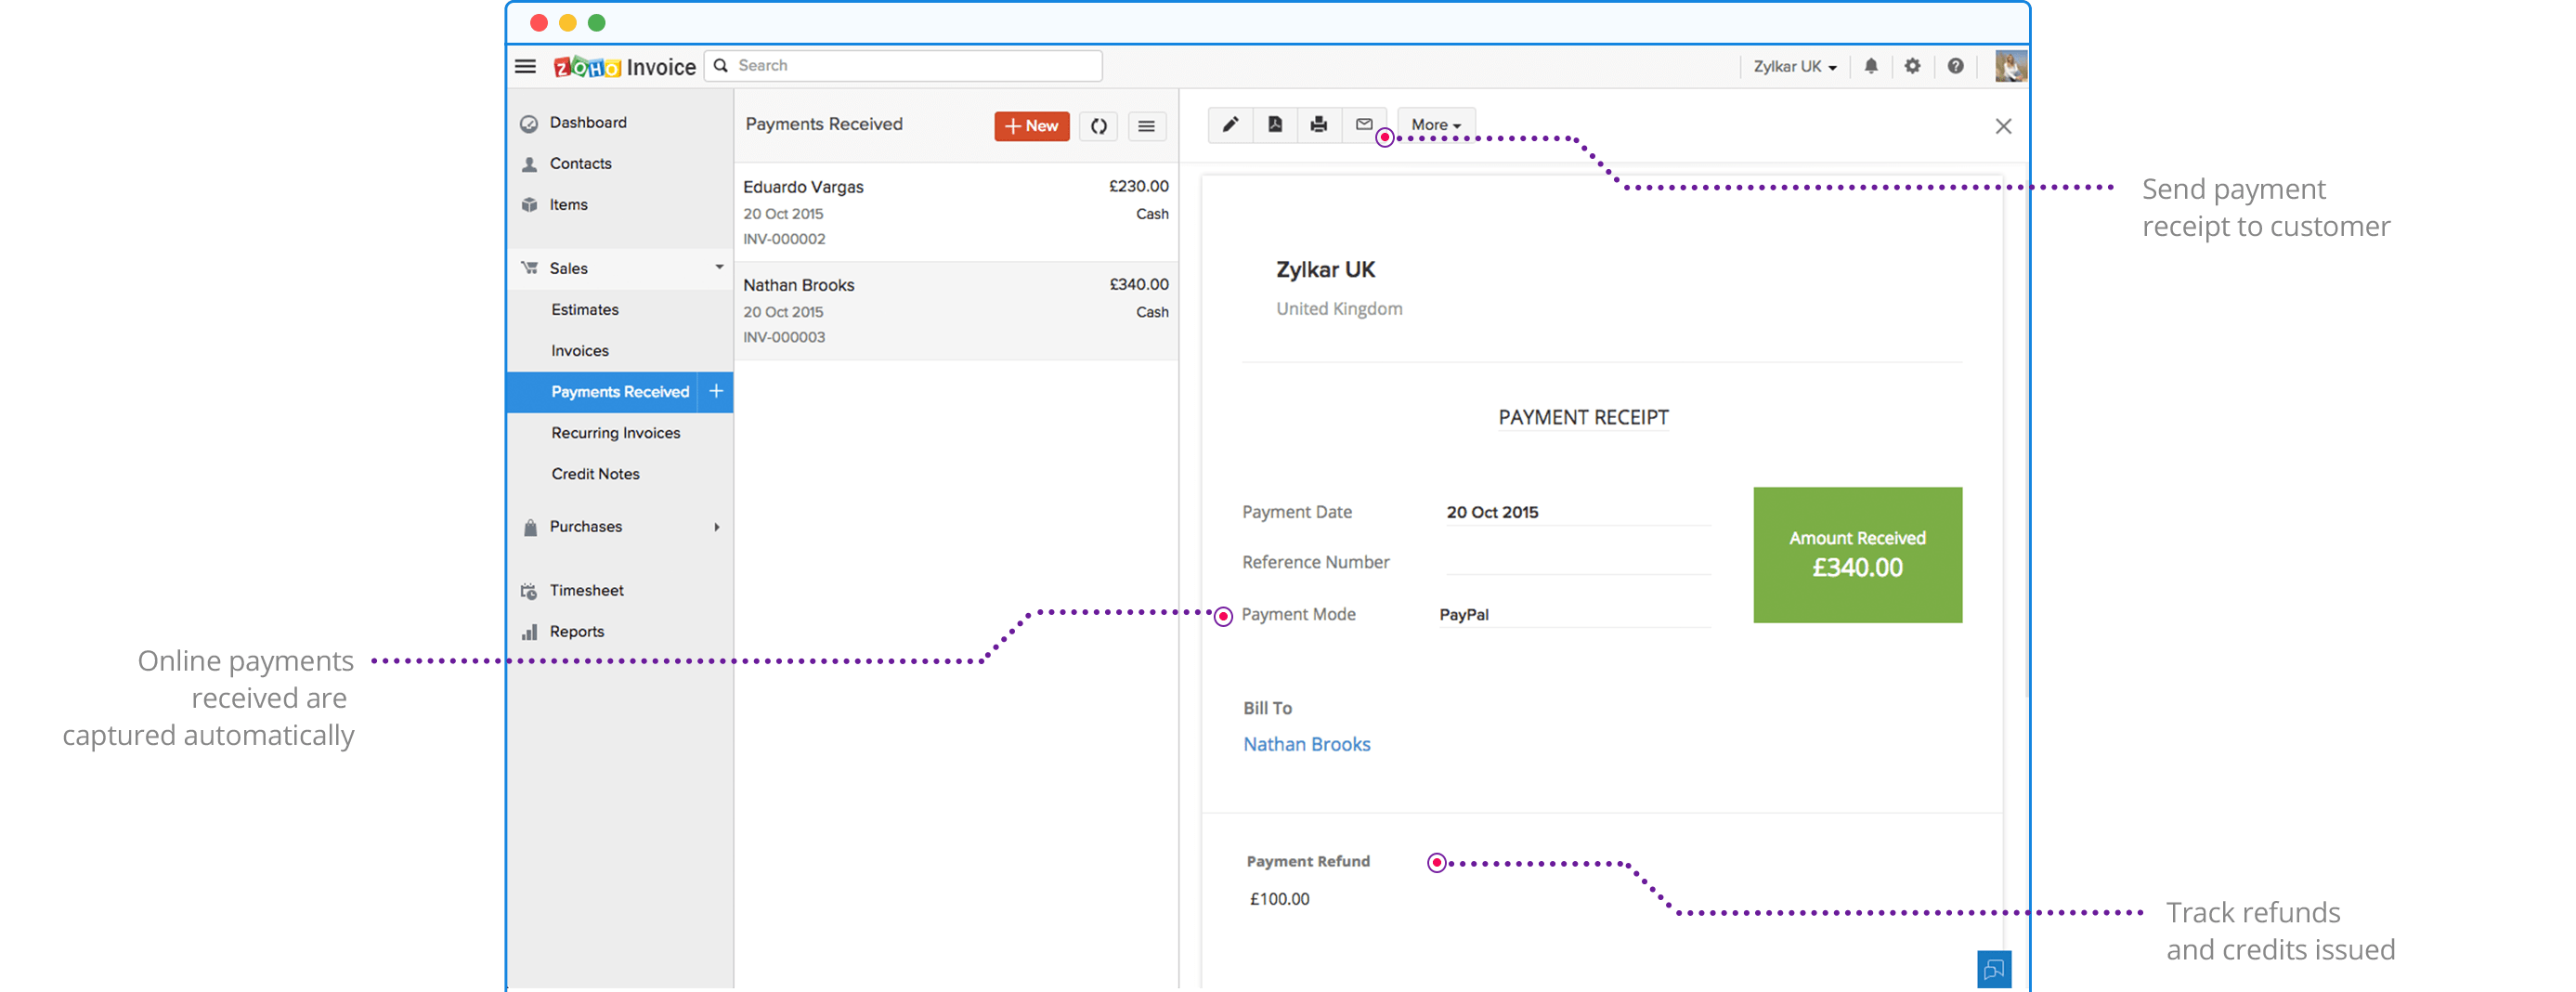Click the PDF download icon

pos(1275,125)
